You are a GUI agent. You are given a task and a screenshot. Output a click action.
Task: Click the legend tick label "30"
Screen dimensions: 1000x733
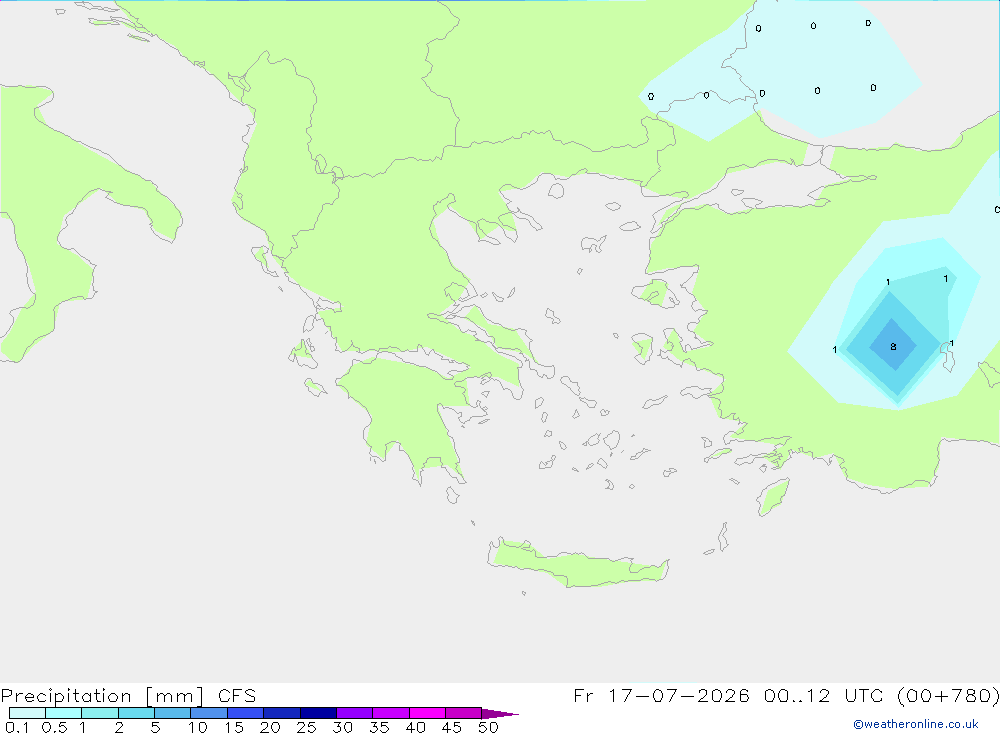342,727
